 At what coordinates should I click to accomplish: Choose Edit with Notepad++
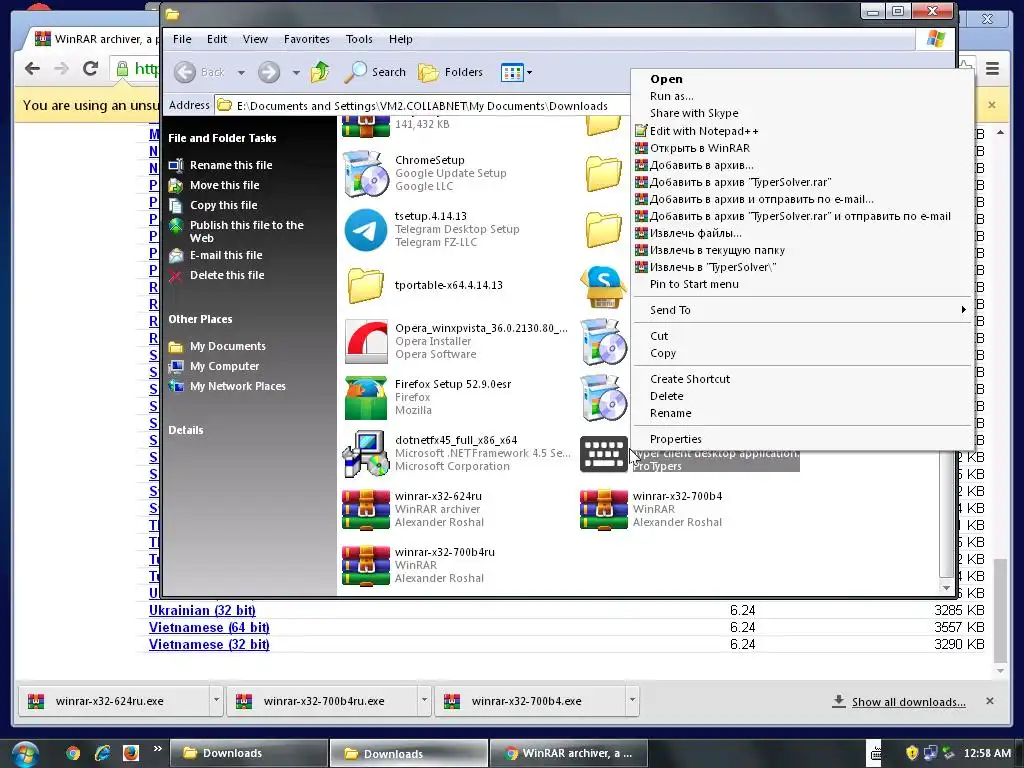click(x=802, y=131)
